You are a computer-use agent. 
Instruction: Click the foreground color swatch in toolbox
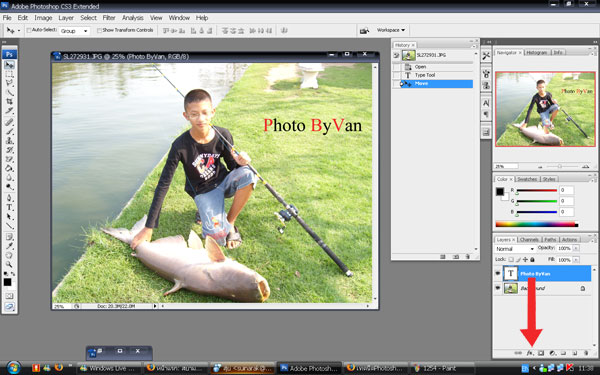(x=7, y=282)
